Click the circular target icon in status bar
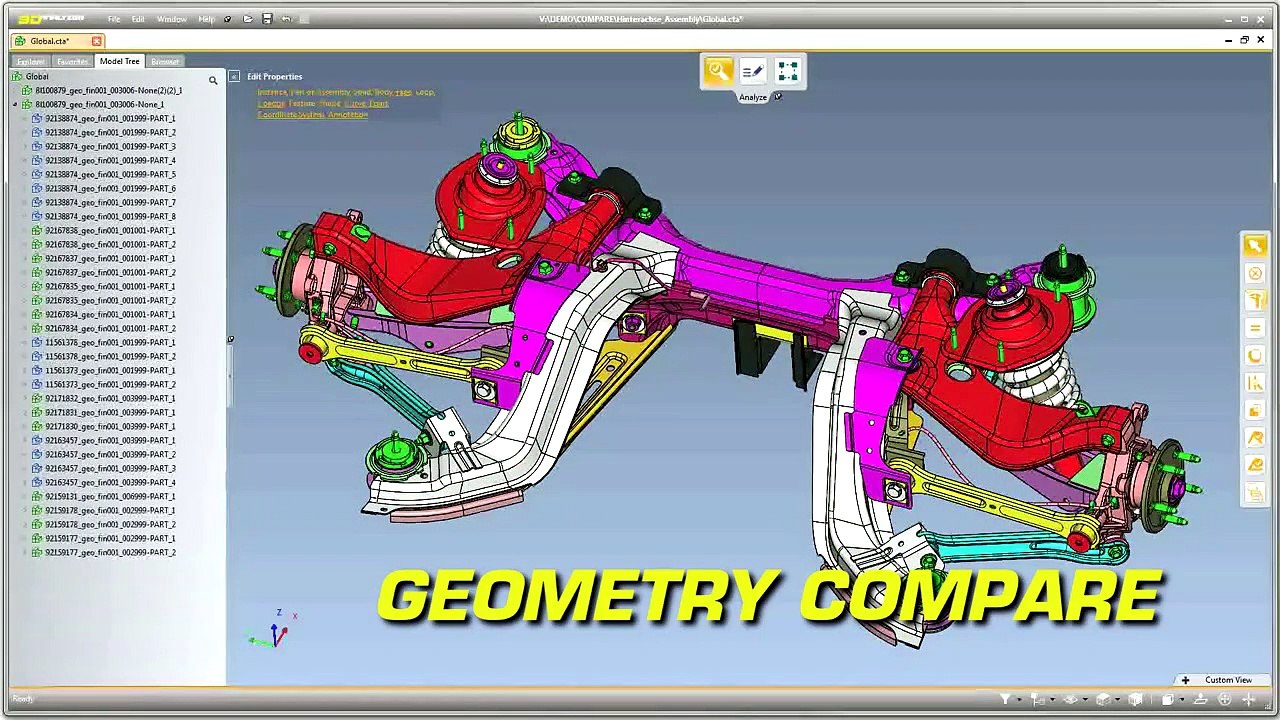 1225,699
